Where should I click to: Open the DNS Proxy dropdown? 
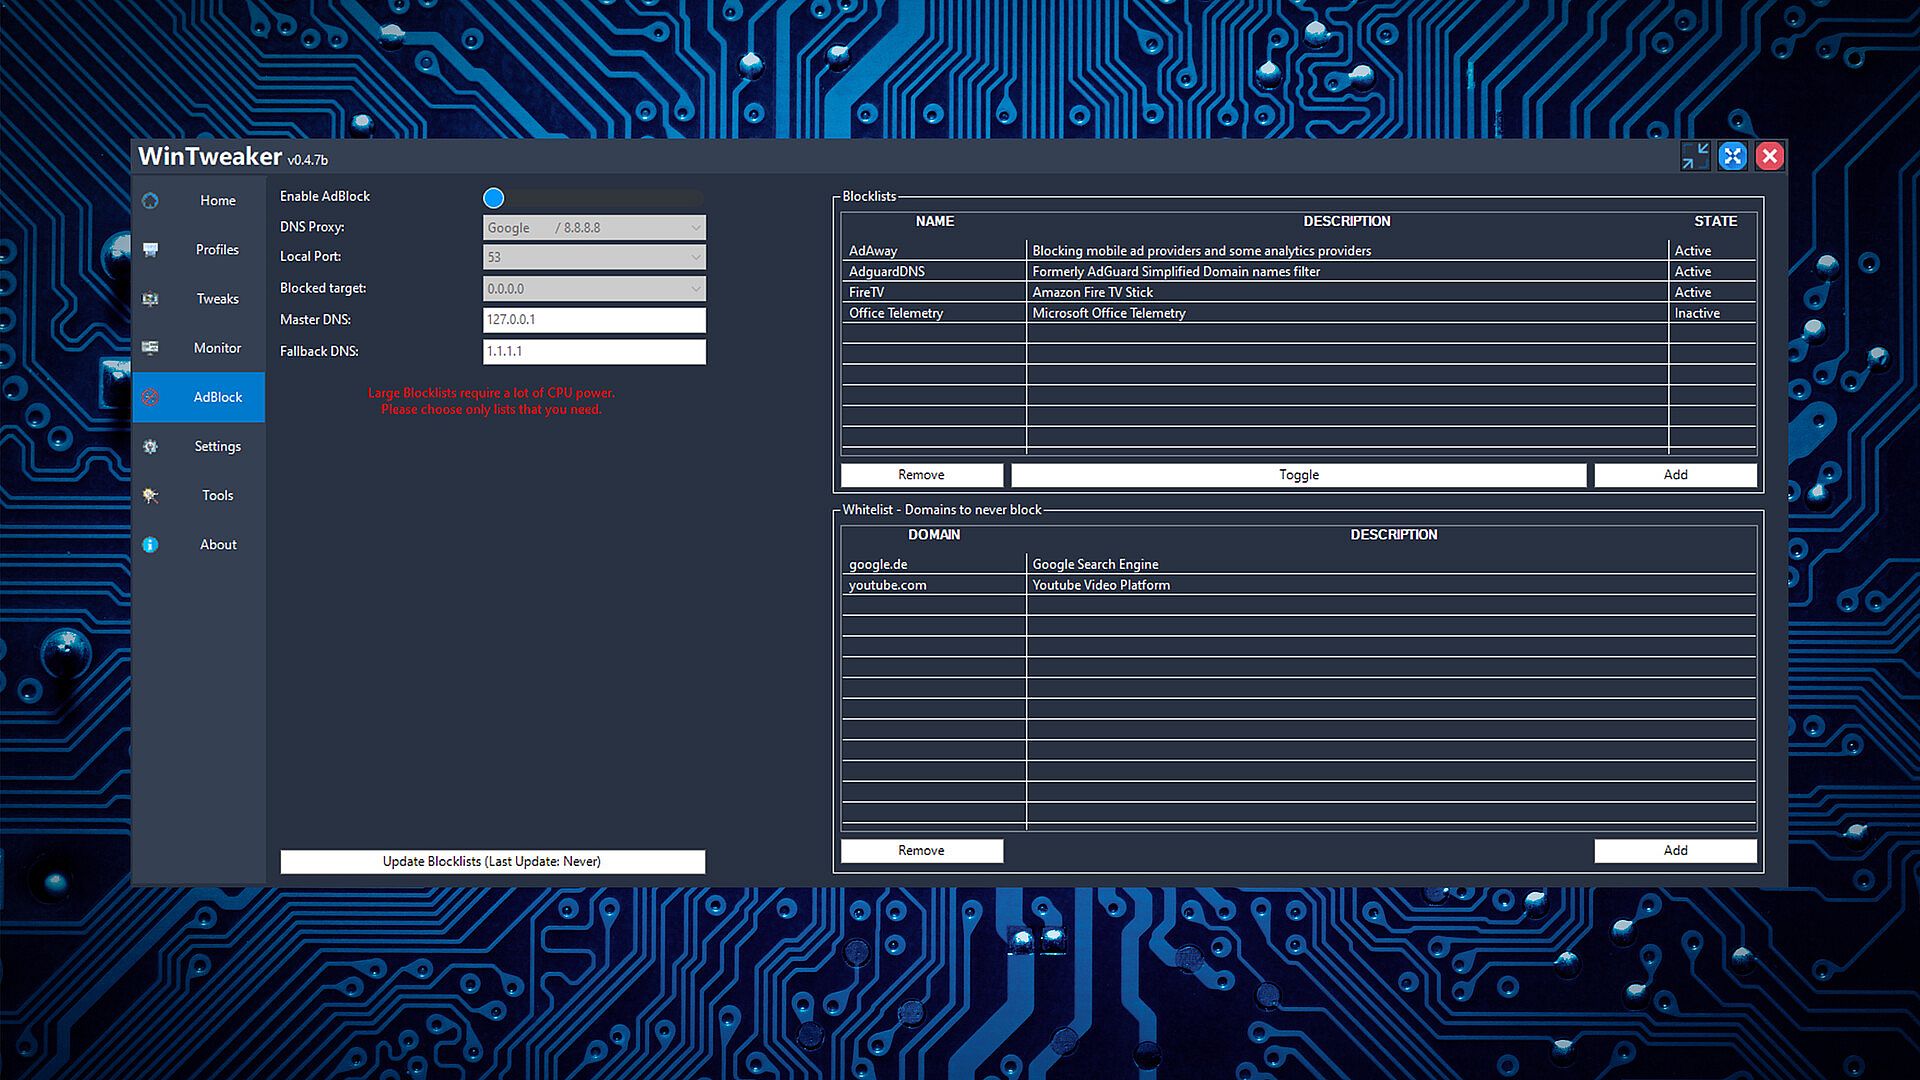(594, 228)
